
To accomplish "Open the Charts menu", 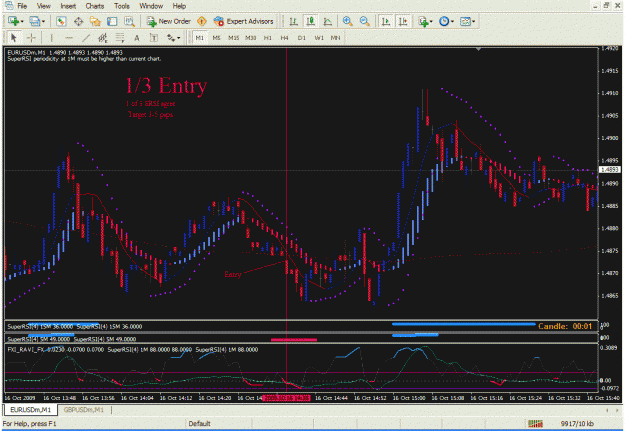I will (95, 6).
